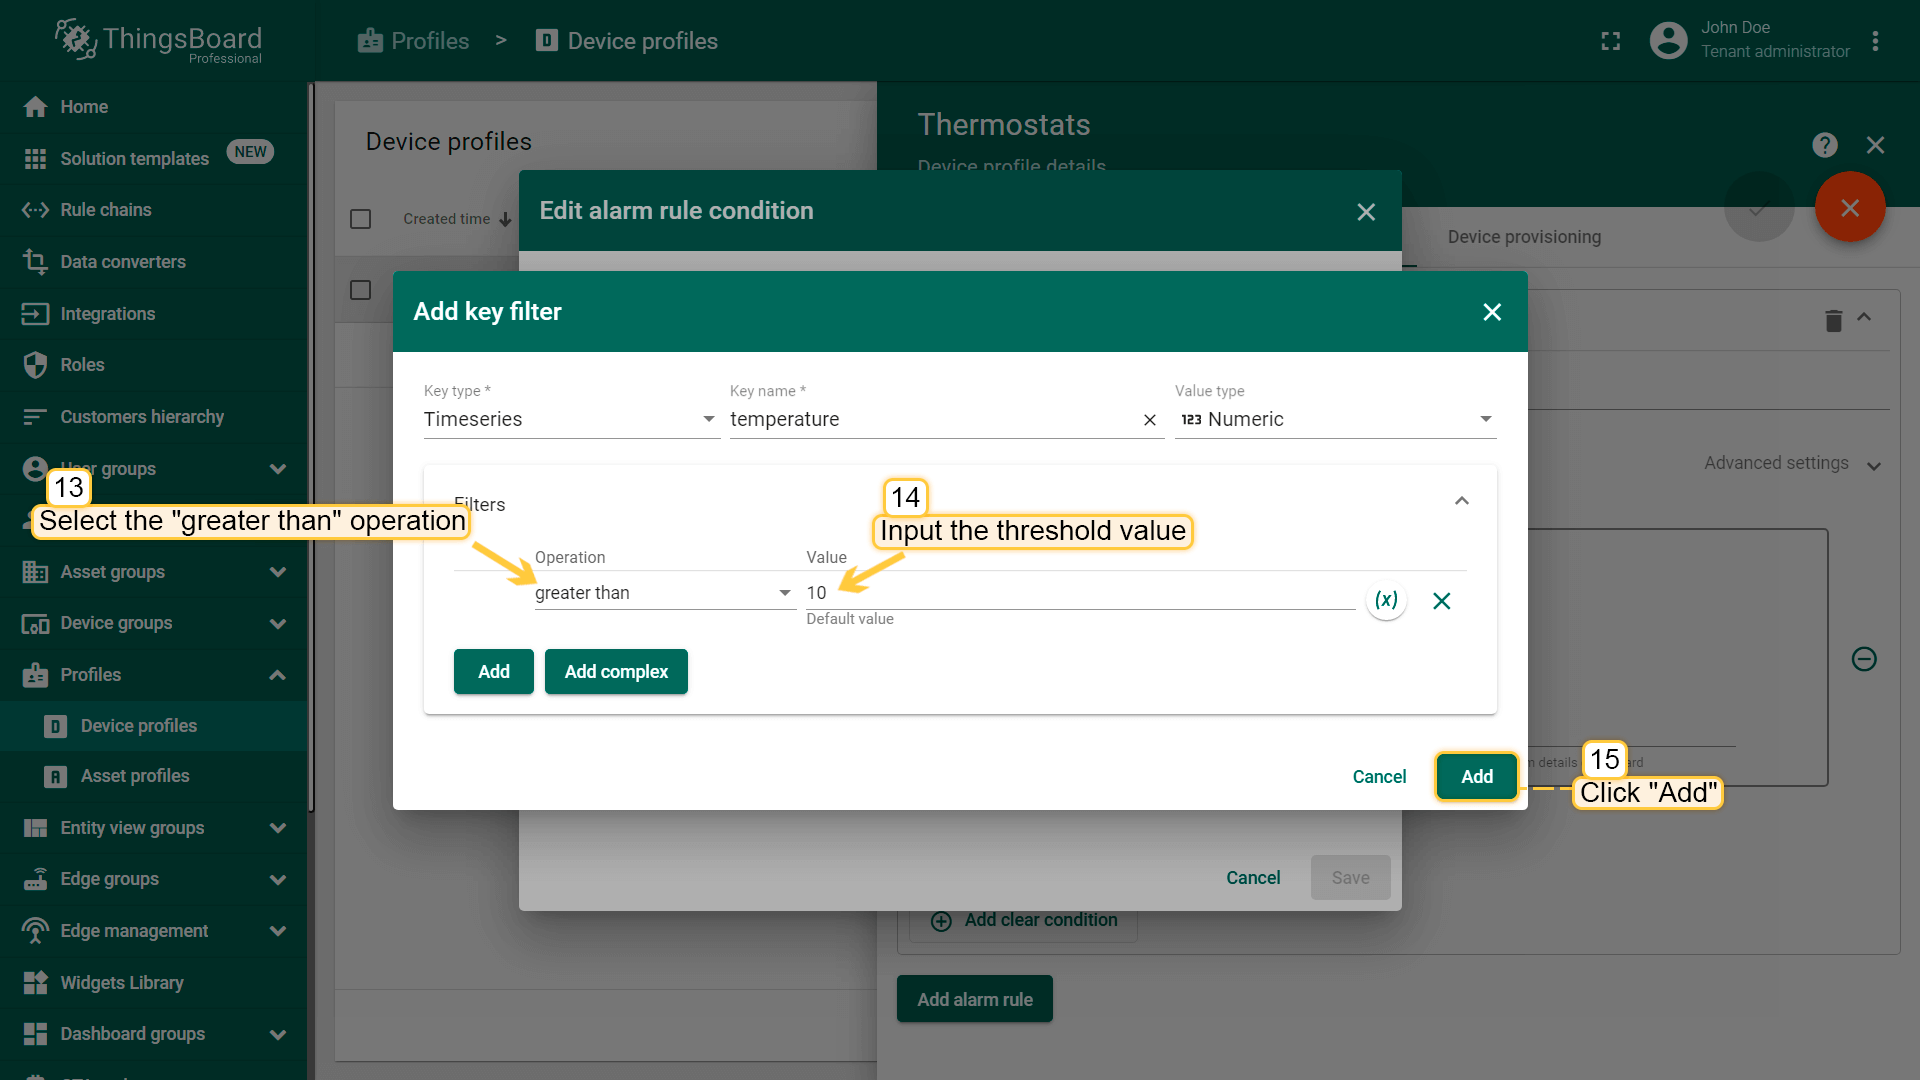This screenshot has width=1920, height=1080.
Task: Open Data converters icon
Action: (36, 262)
